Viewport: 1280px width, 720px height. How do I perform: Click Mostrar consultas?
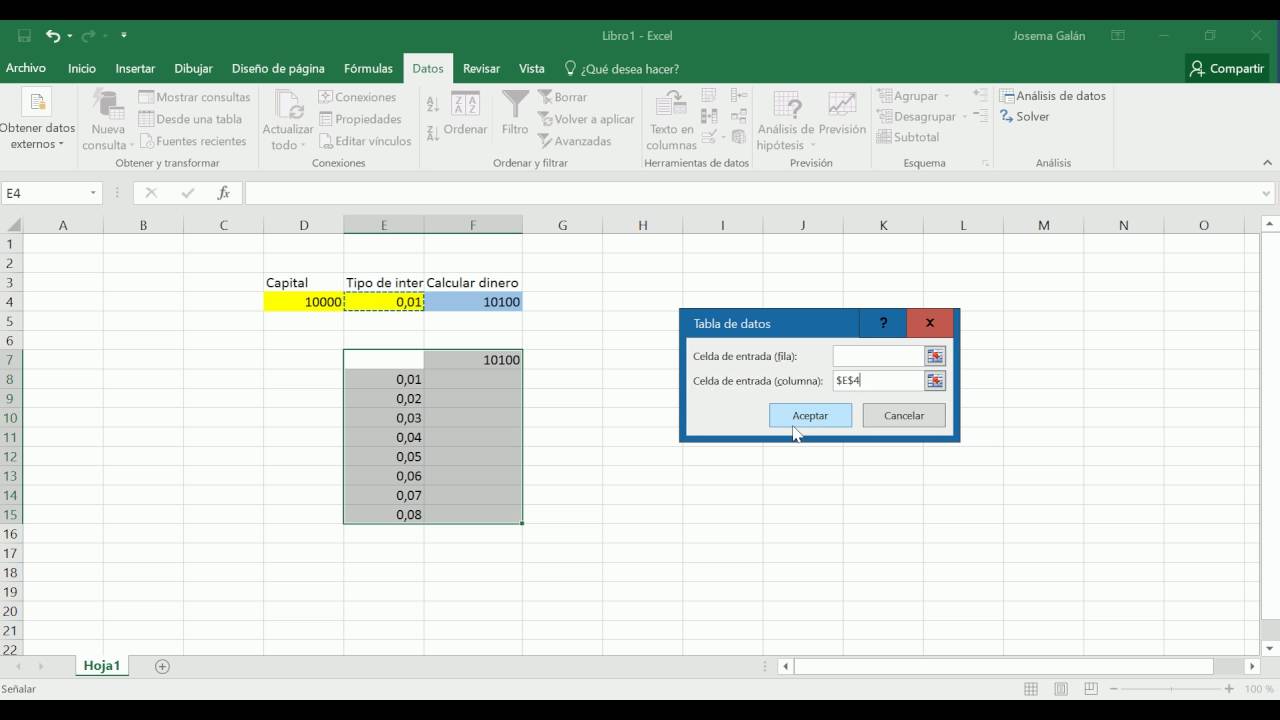(x=194, y=97)
